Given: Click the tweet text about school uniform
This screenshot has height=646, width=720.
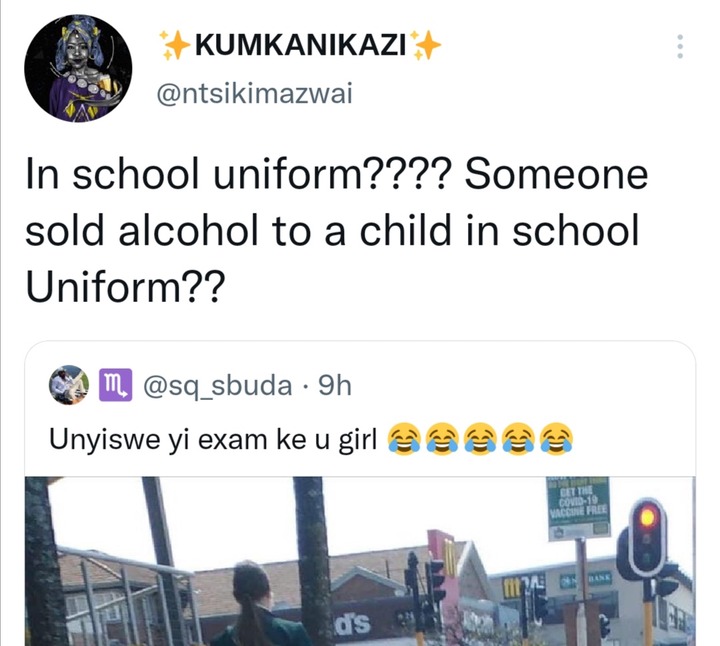Looking at the screenshot, I should coord(337,230).
